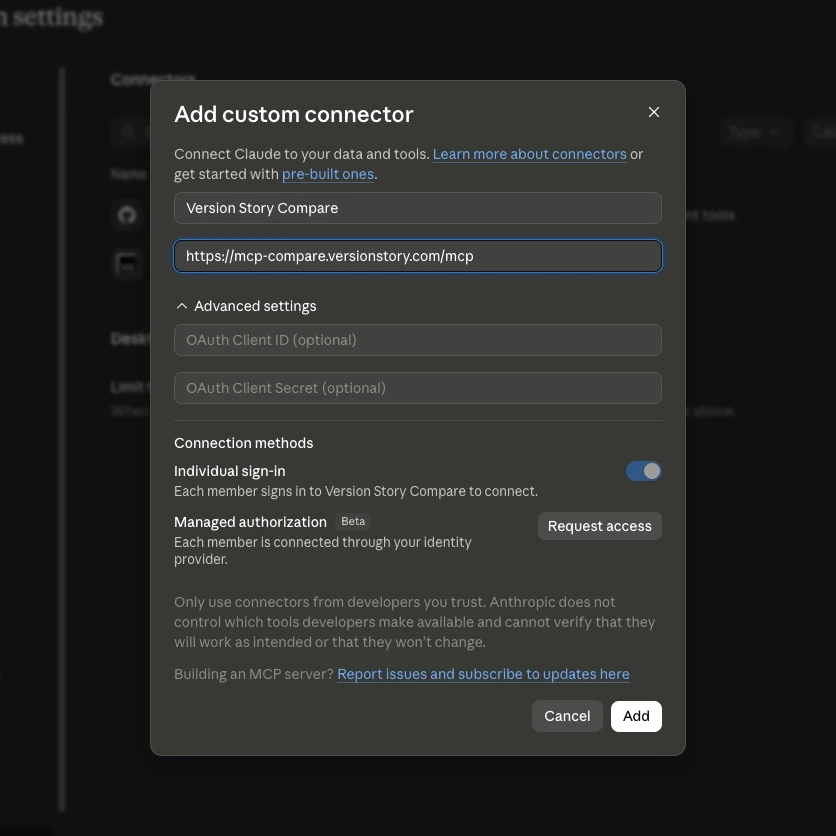Click the Connection methods heading
The height and width of the screenshot is (836, 836).
[x=244, y=443]
